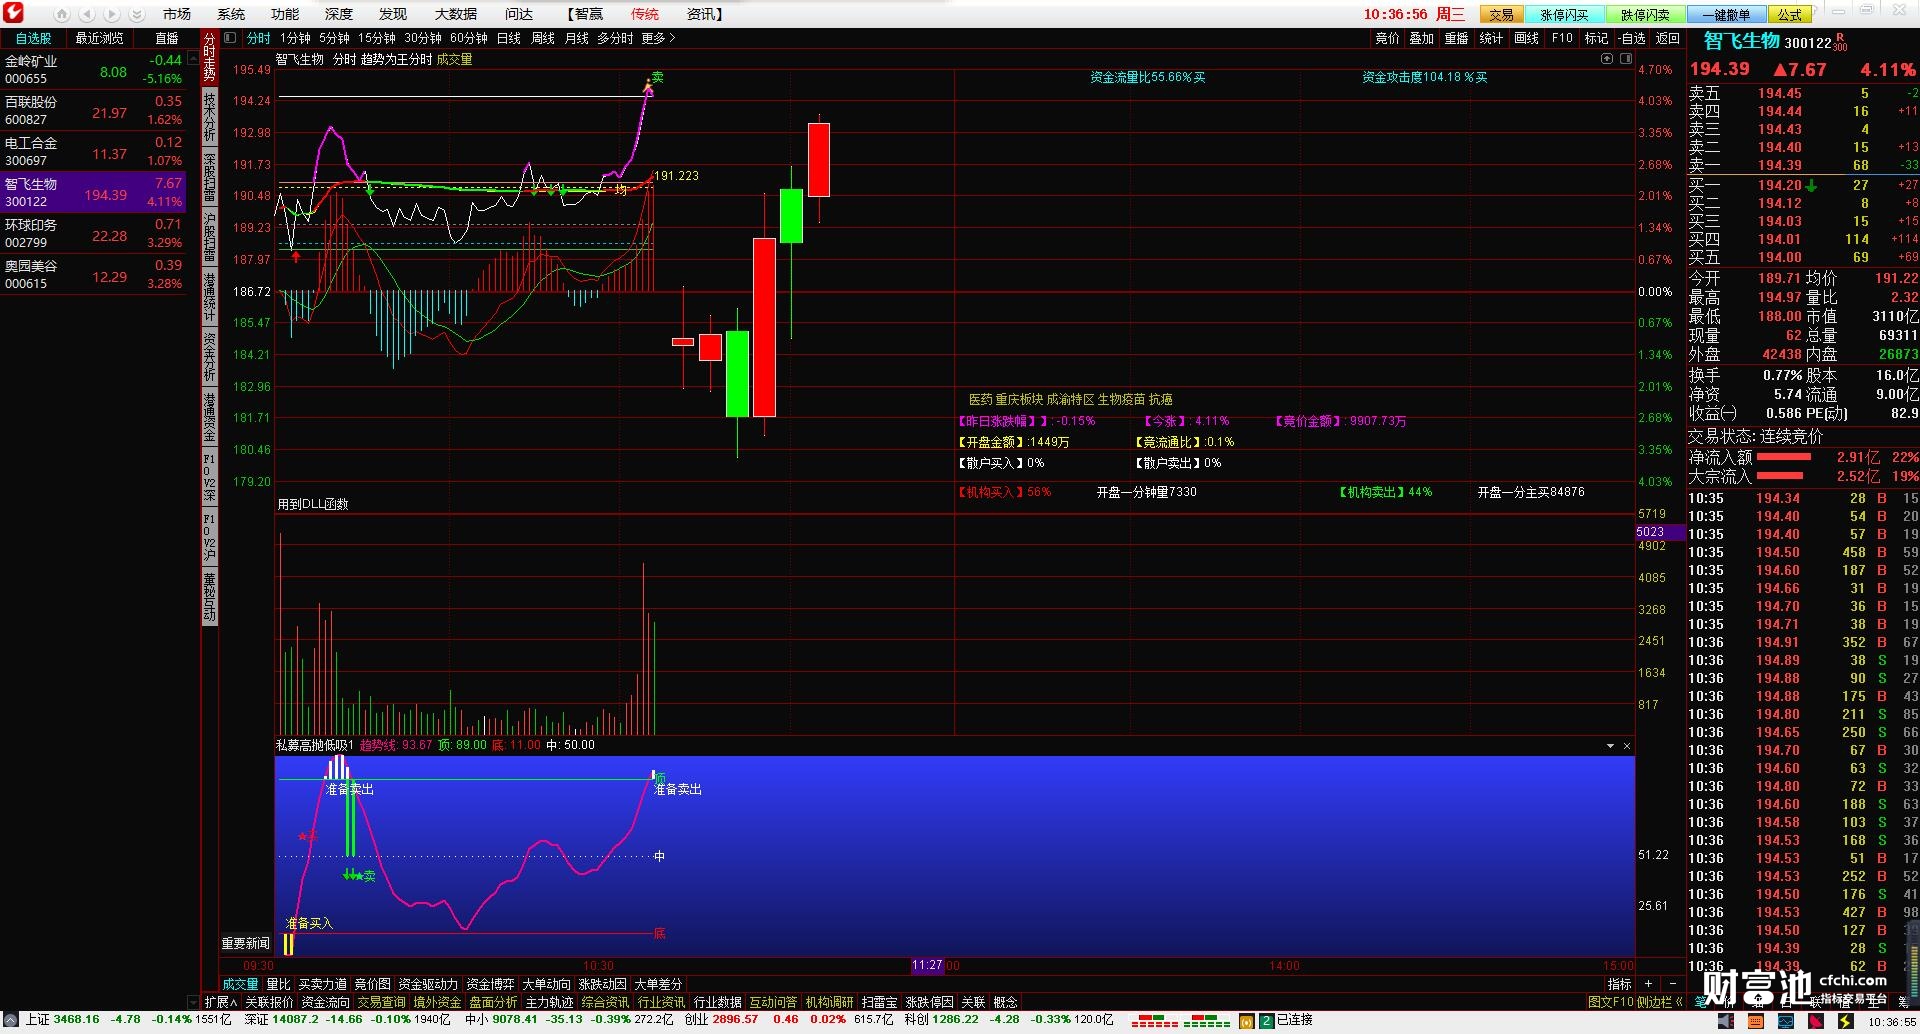Screen dimensions: 1920x1034
Task: Click the green number 2 connection icon
Action: pyautogui.click(x=1266, y=1021)
